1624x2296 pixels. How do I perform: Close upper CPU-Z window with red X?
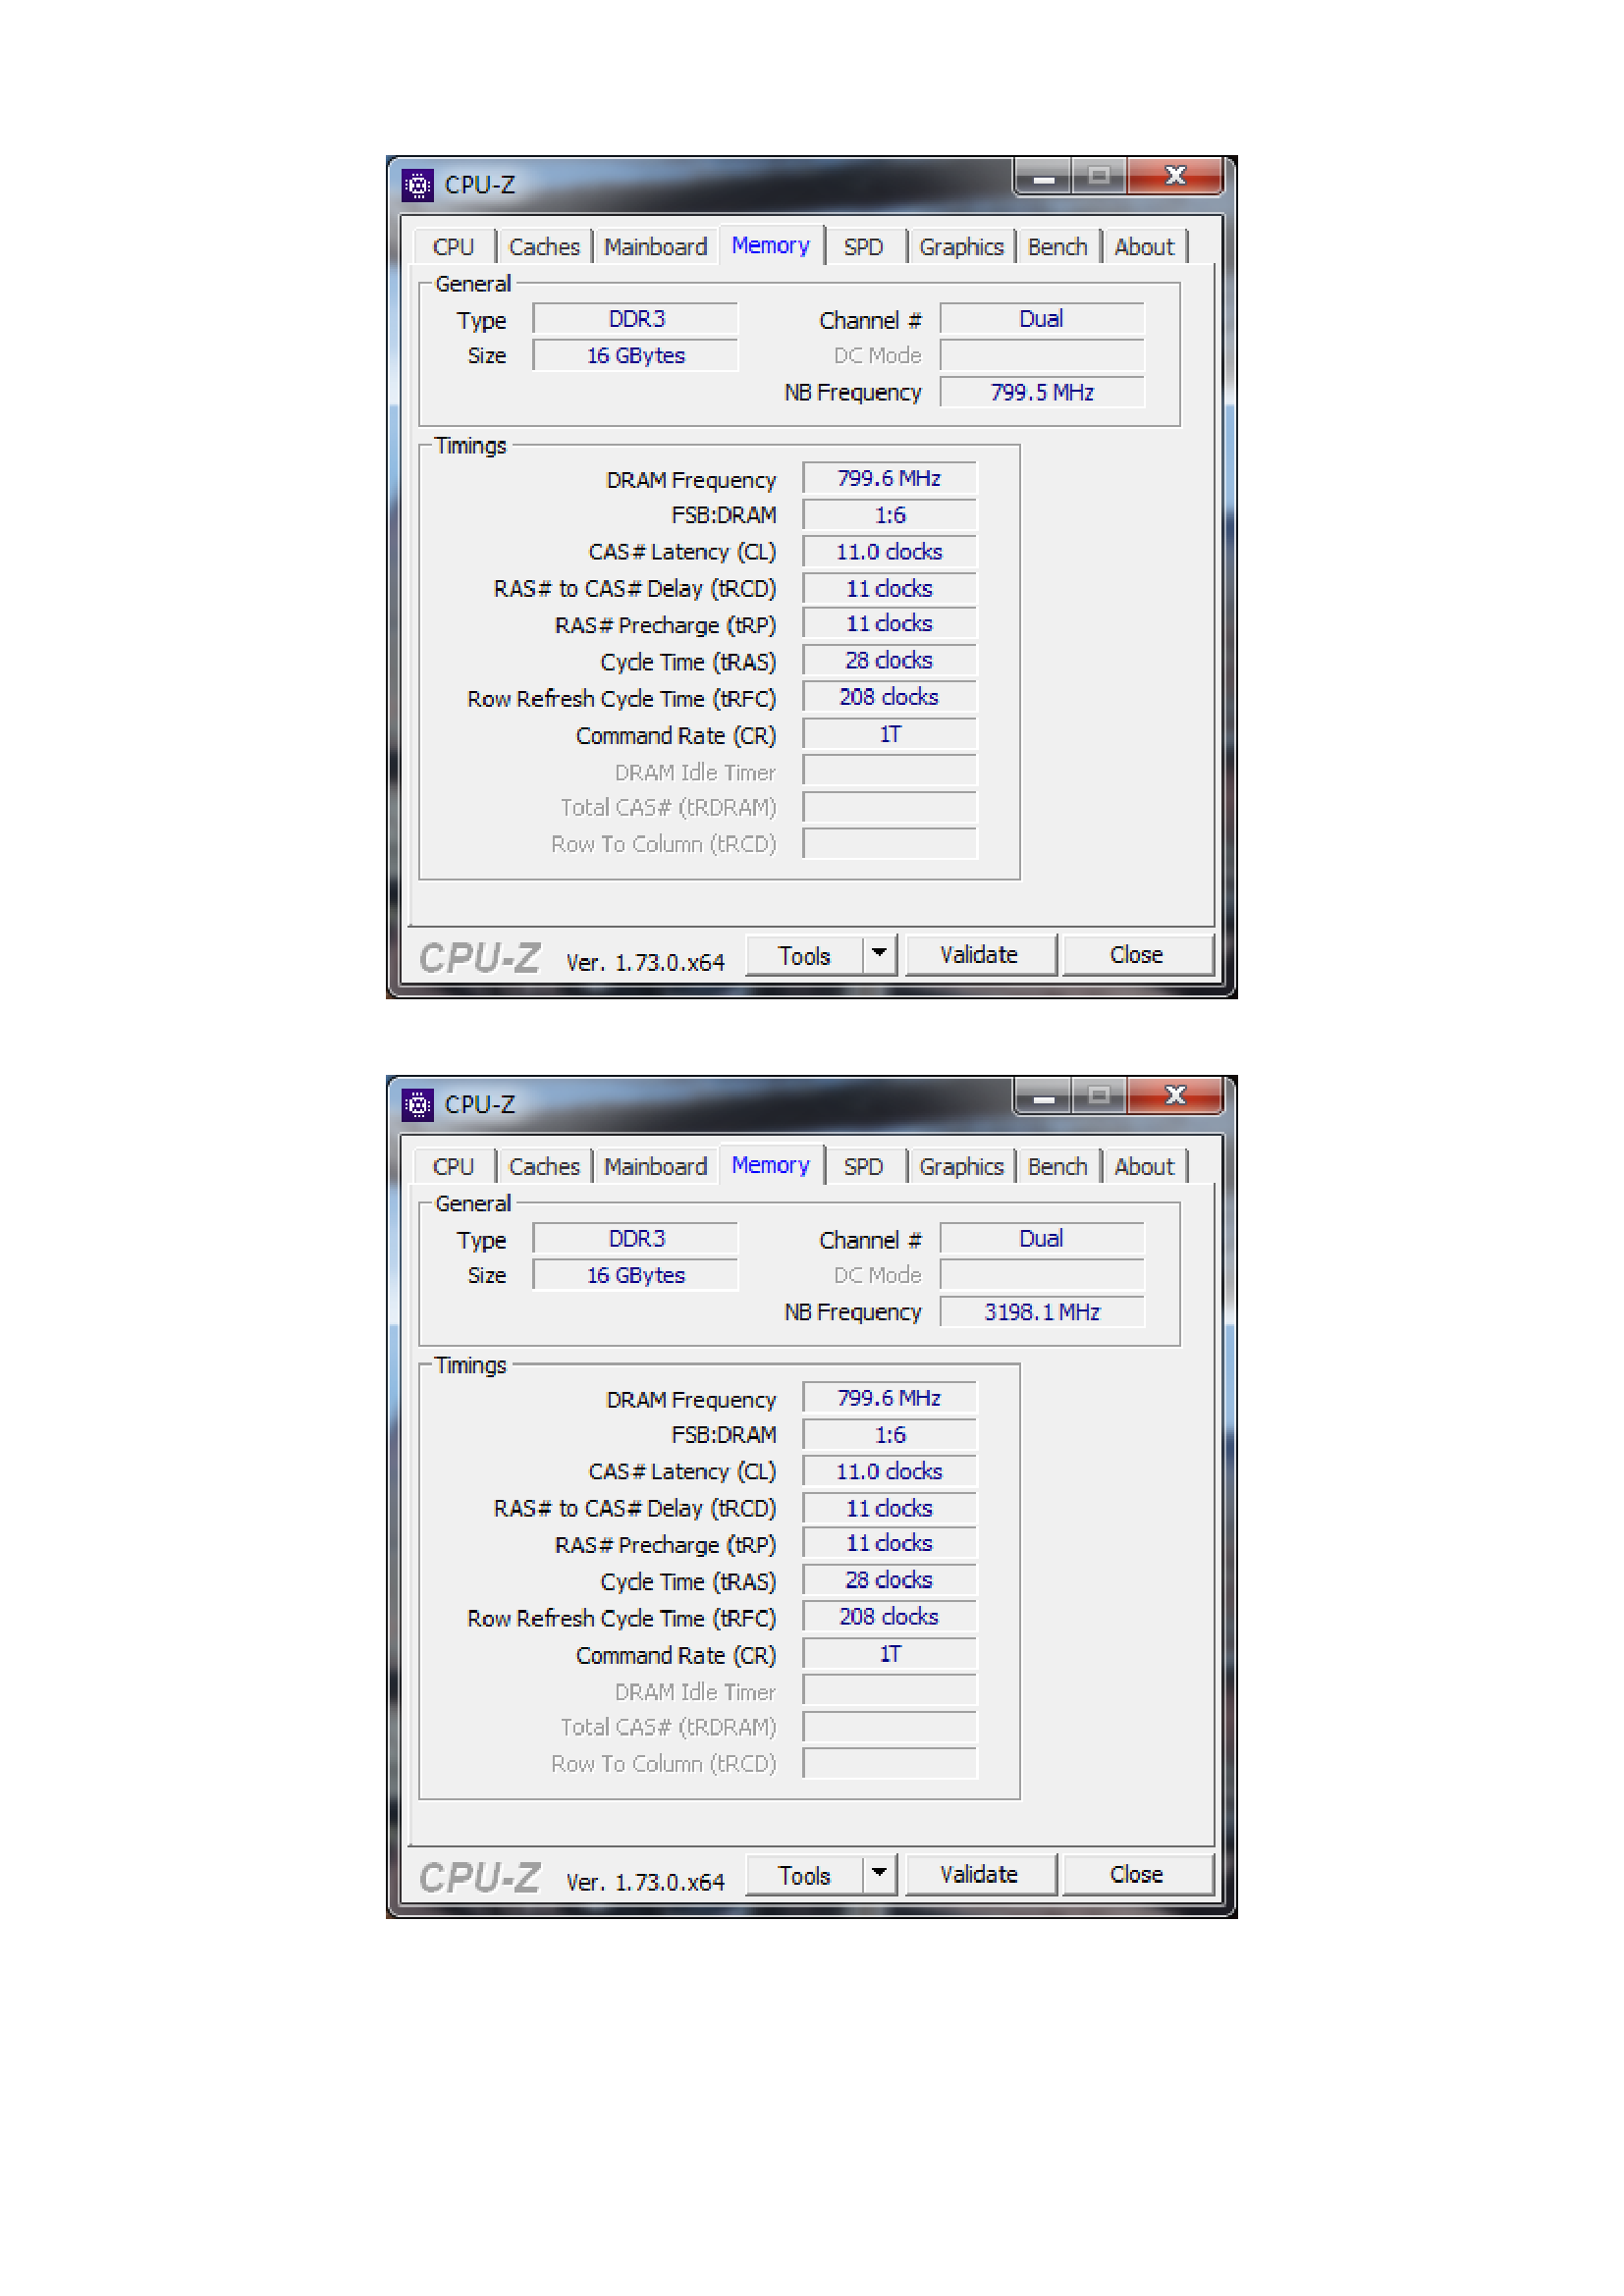click(x=1176, y=177)
